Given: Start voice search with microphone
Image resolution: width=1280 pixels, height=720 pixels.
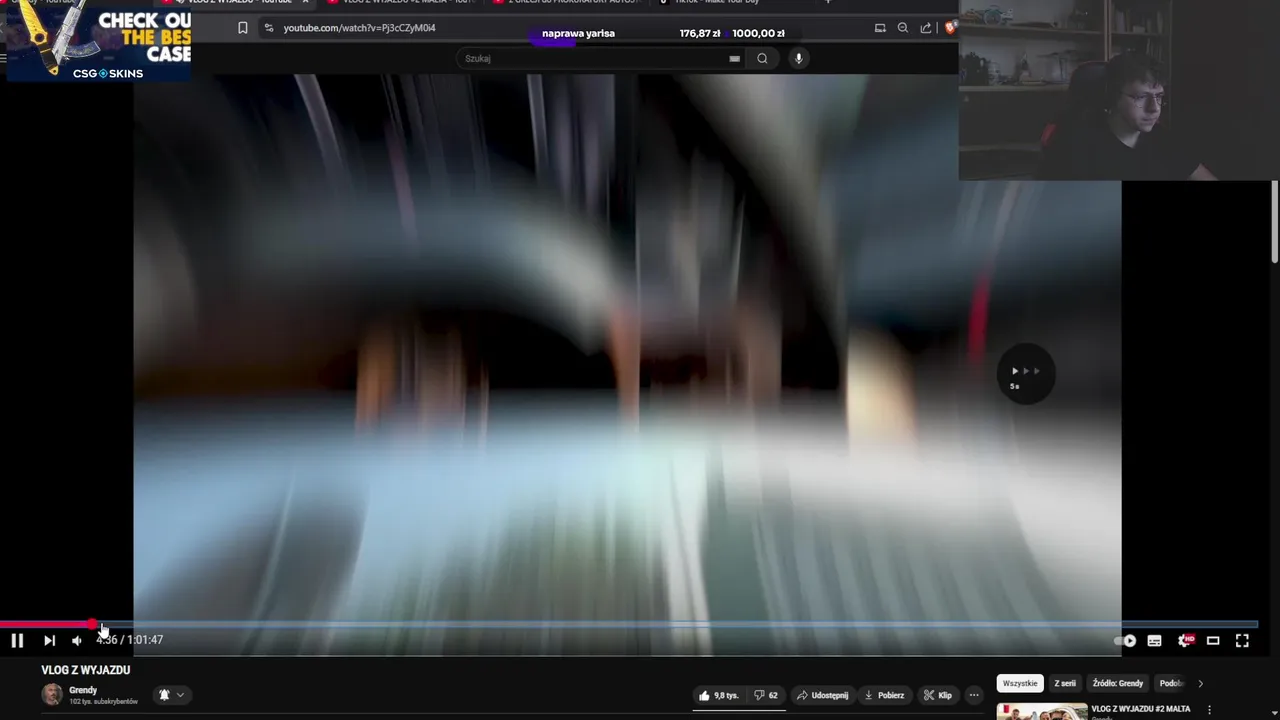Looking at the screenshot, I should [x=798, y=58].
